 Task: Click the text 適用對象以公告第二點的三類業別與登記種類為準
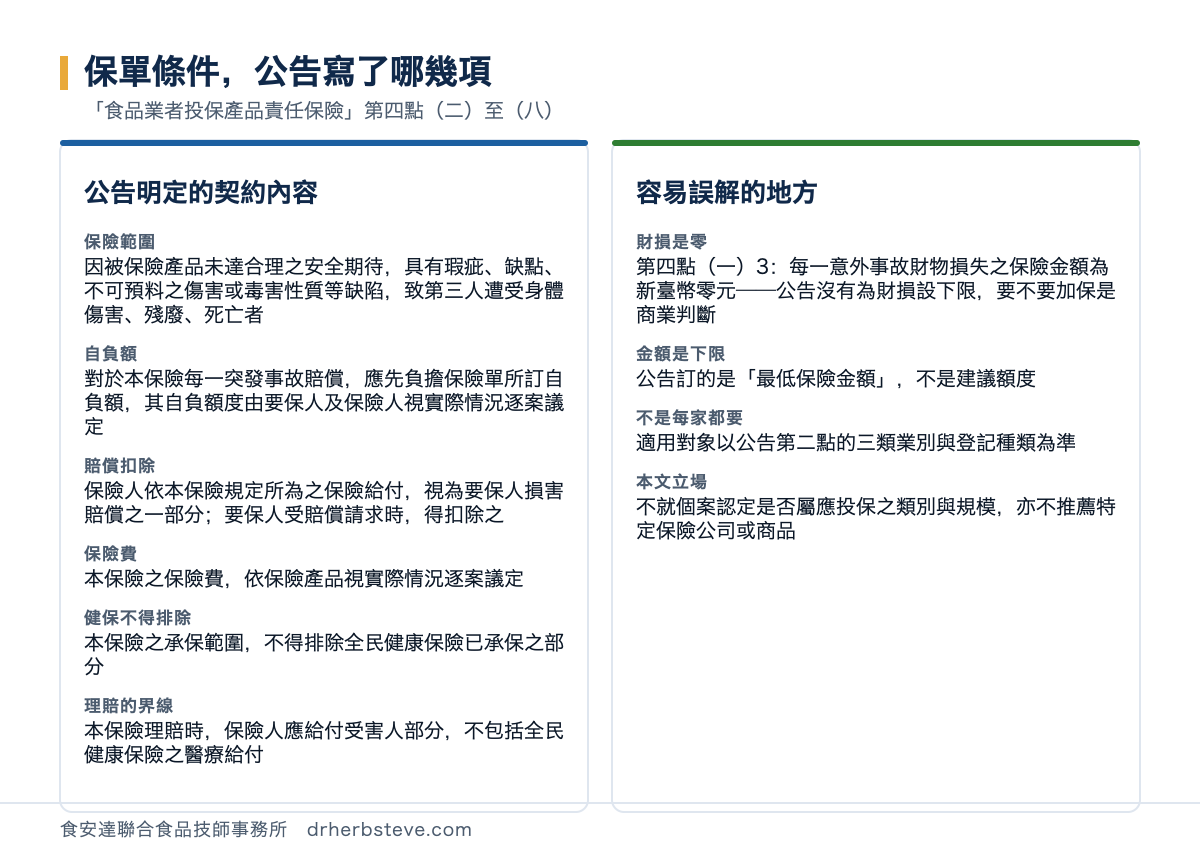(856, 443)
